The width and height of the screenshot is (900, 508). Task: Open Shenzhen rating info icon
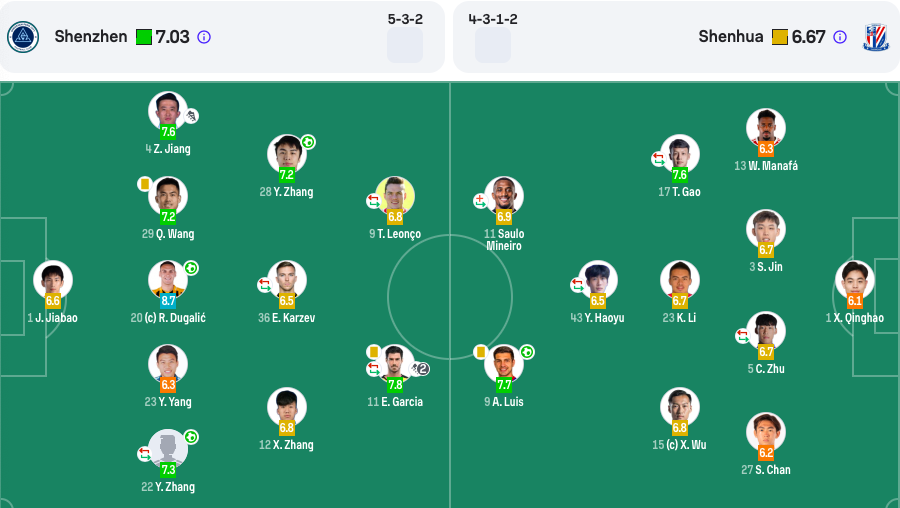pos(204,37)
